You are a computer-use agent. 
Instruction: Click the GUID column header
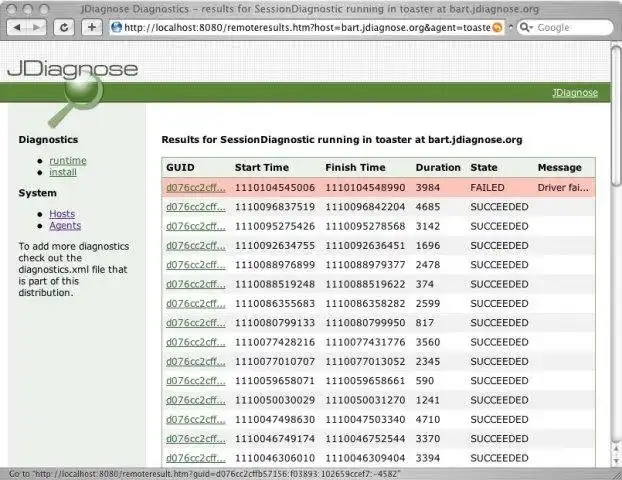click(180, 167)
